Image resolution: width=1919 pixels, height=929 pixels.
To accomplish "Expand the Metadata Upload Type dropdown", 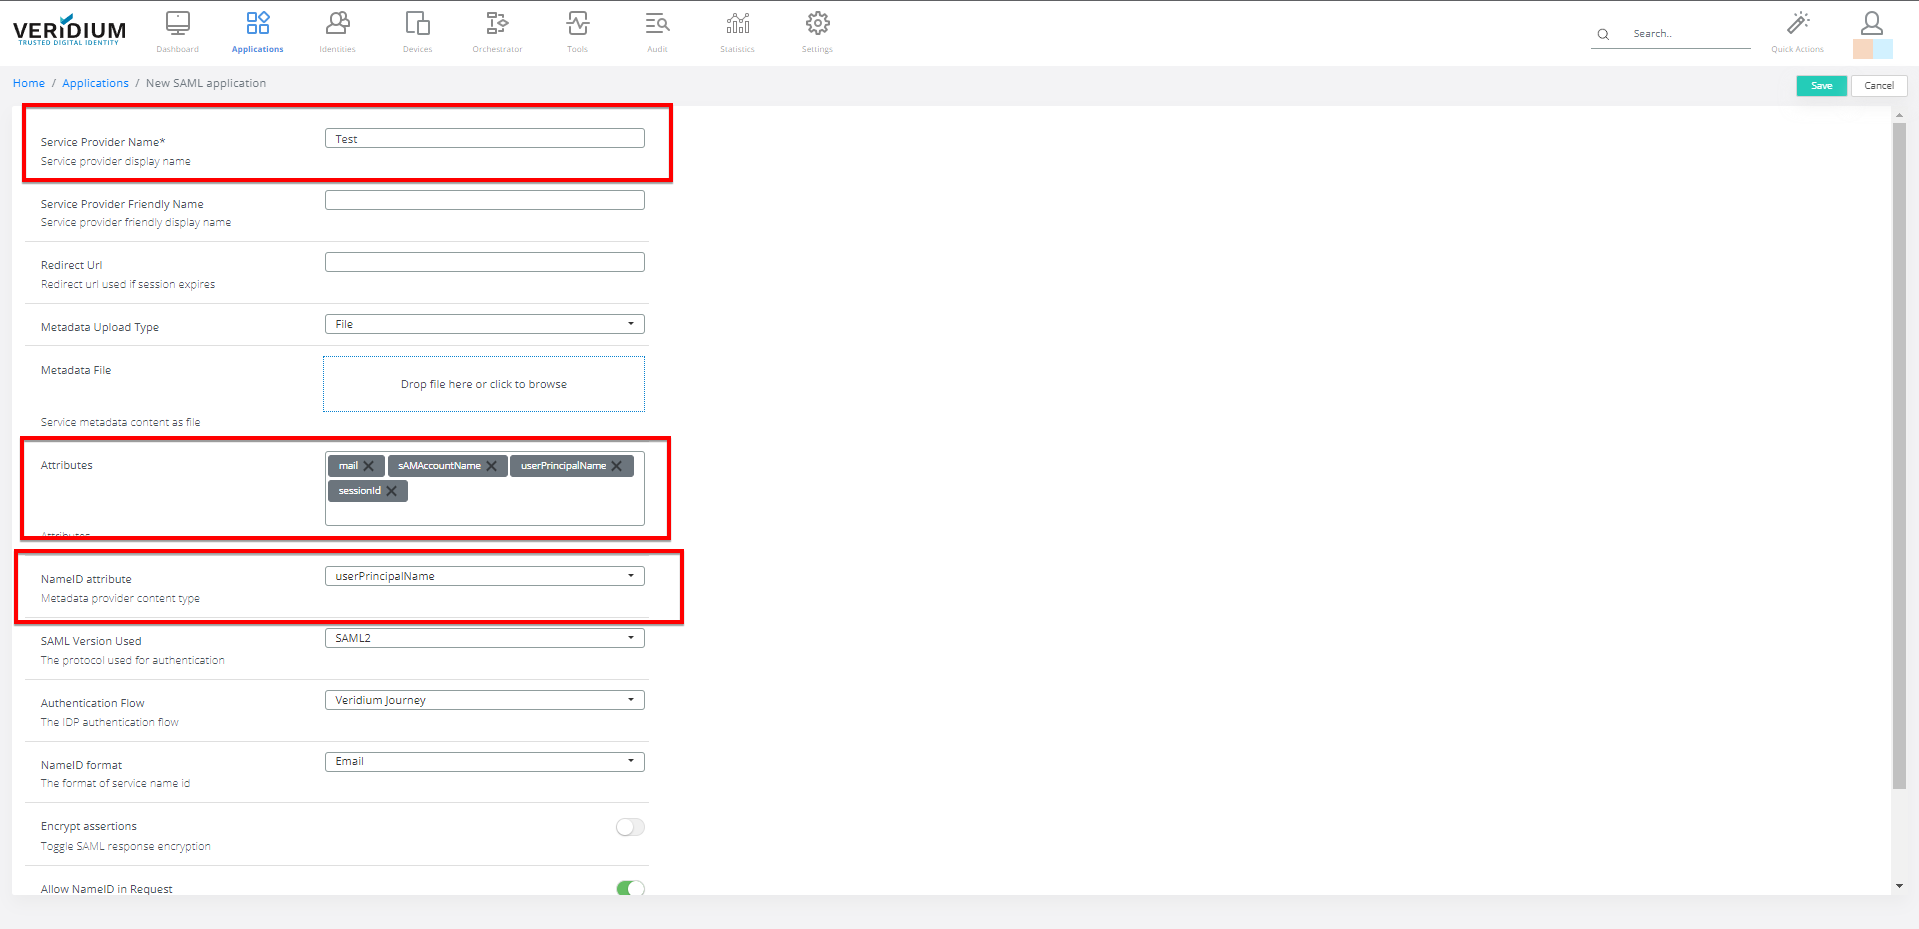I will (484, 324).
